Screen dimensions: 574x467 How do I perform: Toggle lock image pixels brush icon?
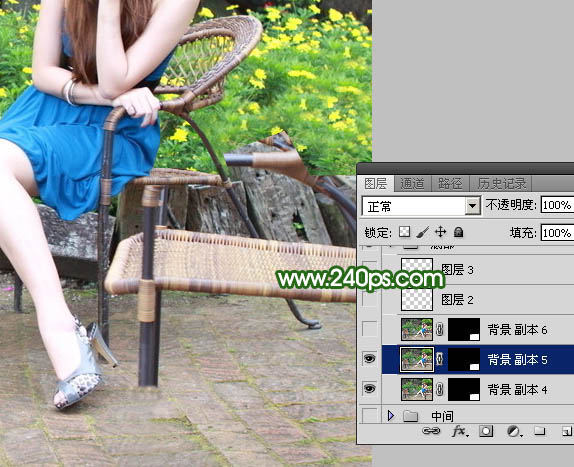coord(422,232)
